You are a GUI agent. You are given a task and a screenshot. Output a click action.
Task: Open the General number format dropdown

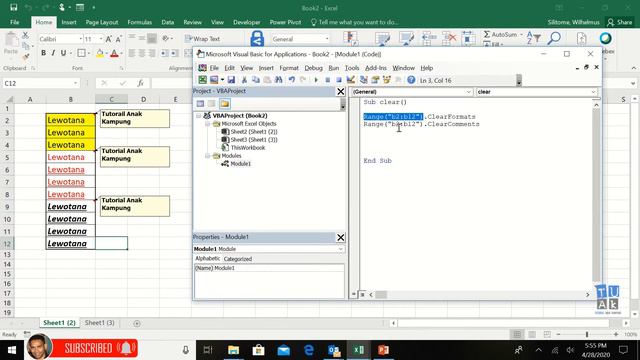(x=327, y=39)
